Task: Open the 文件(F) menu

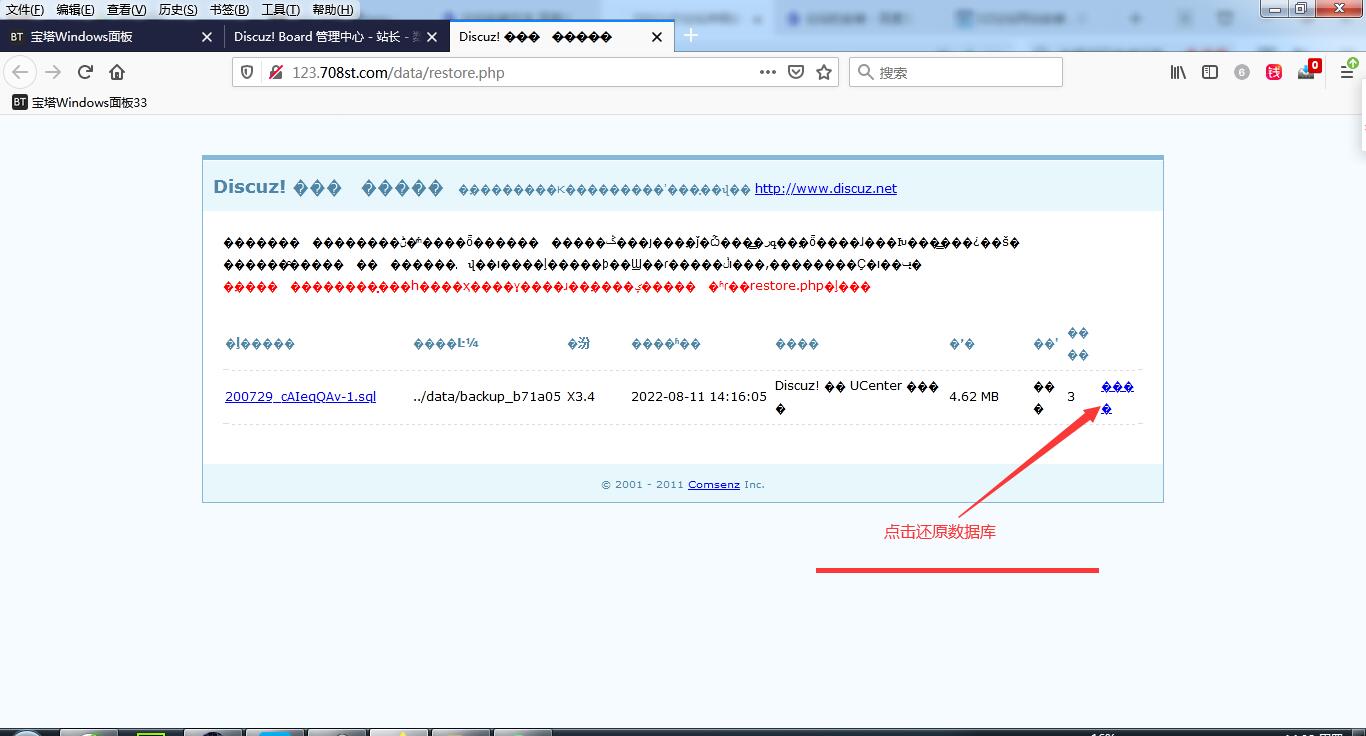Action: click(x=25, y=10)
